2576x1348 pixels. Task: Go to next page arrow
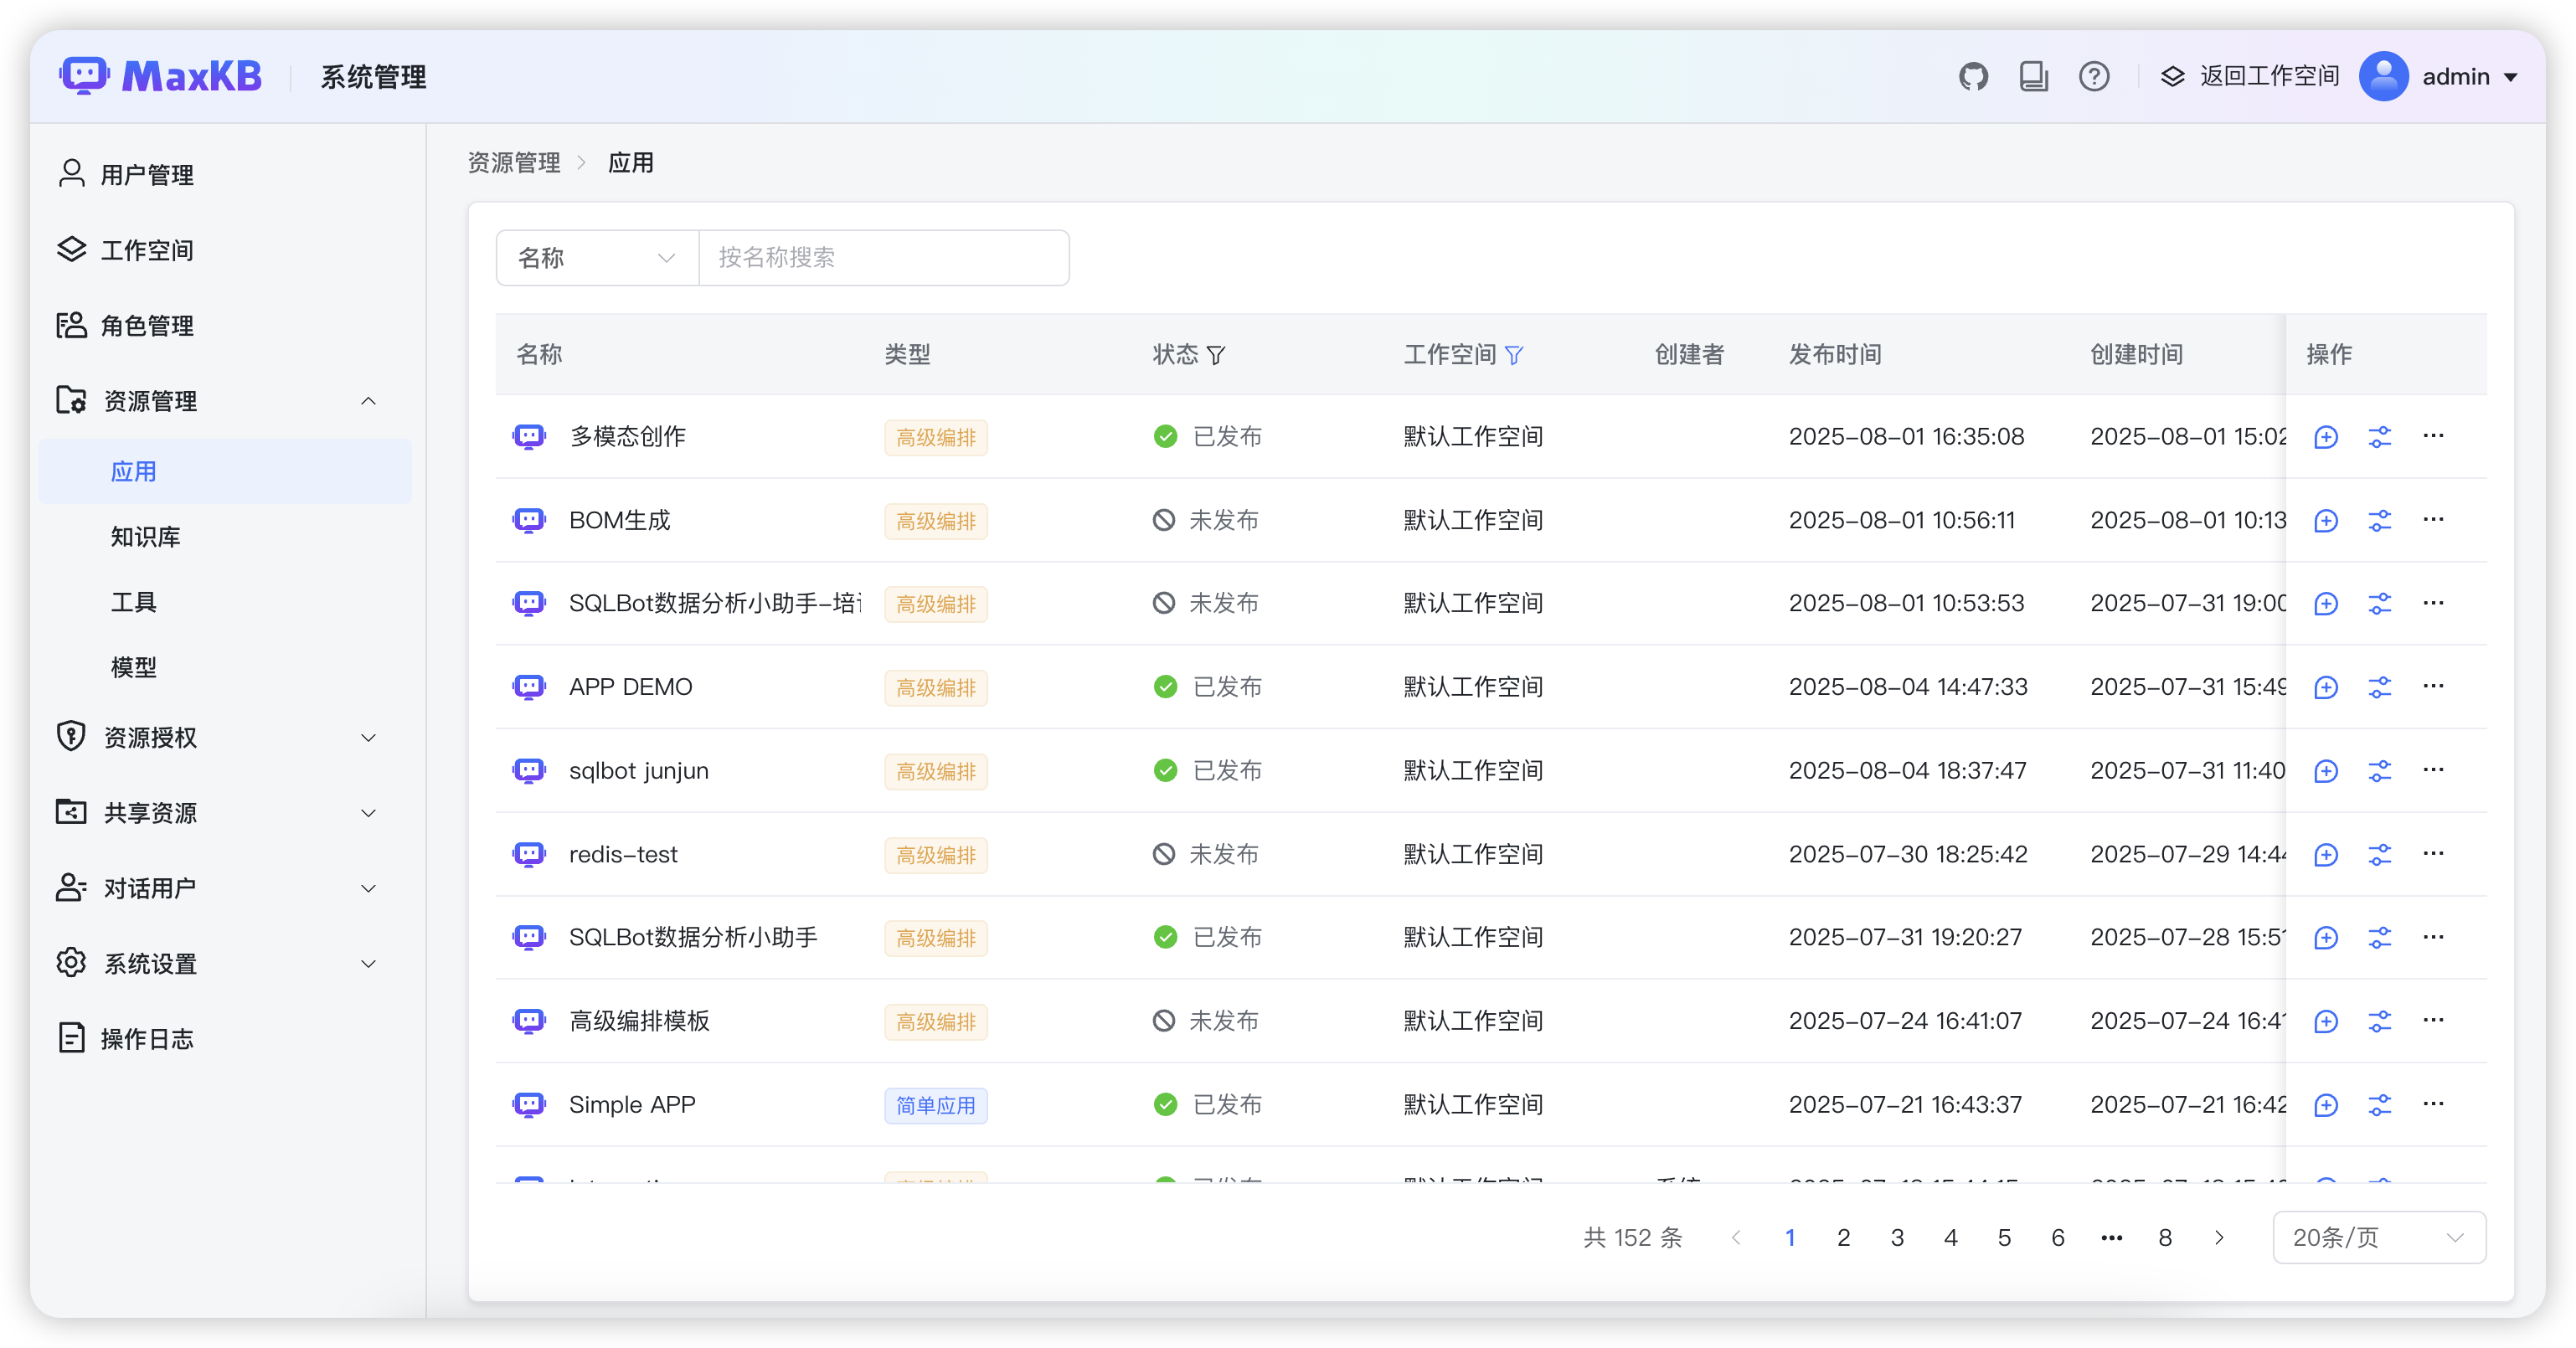2219,1238
